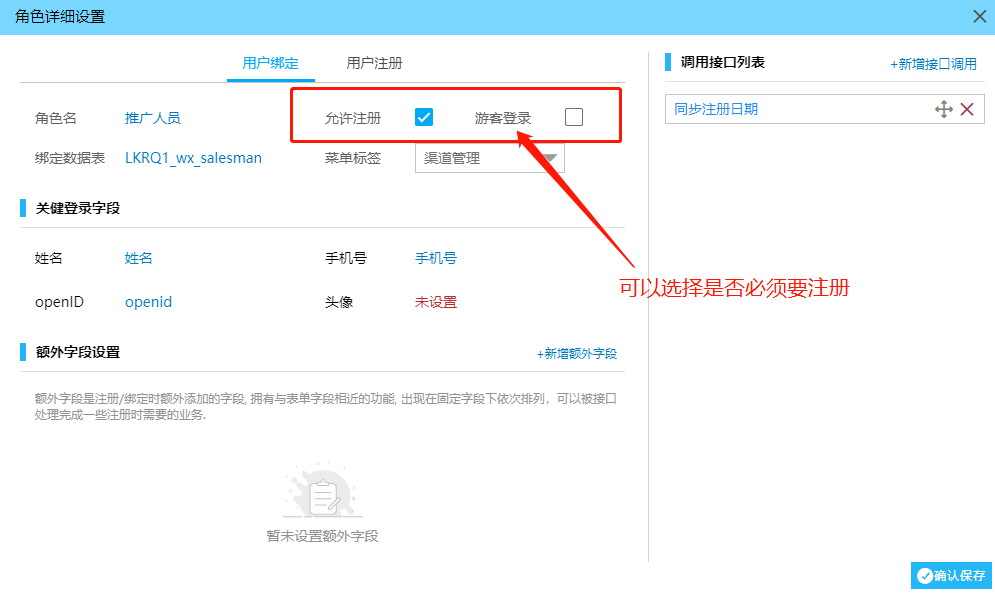Close the 角色详细设置 dialog
The image size is (995, 594).
click(980, 16)
